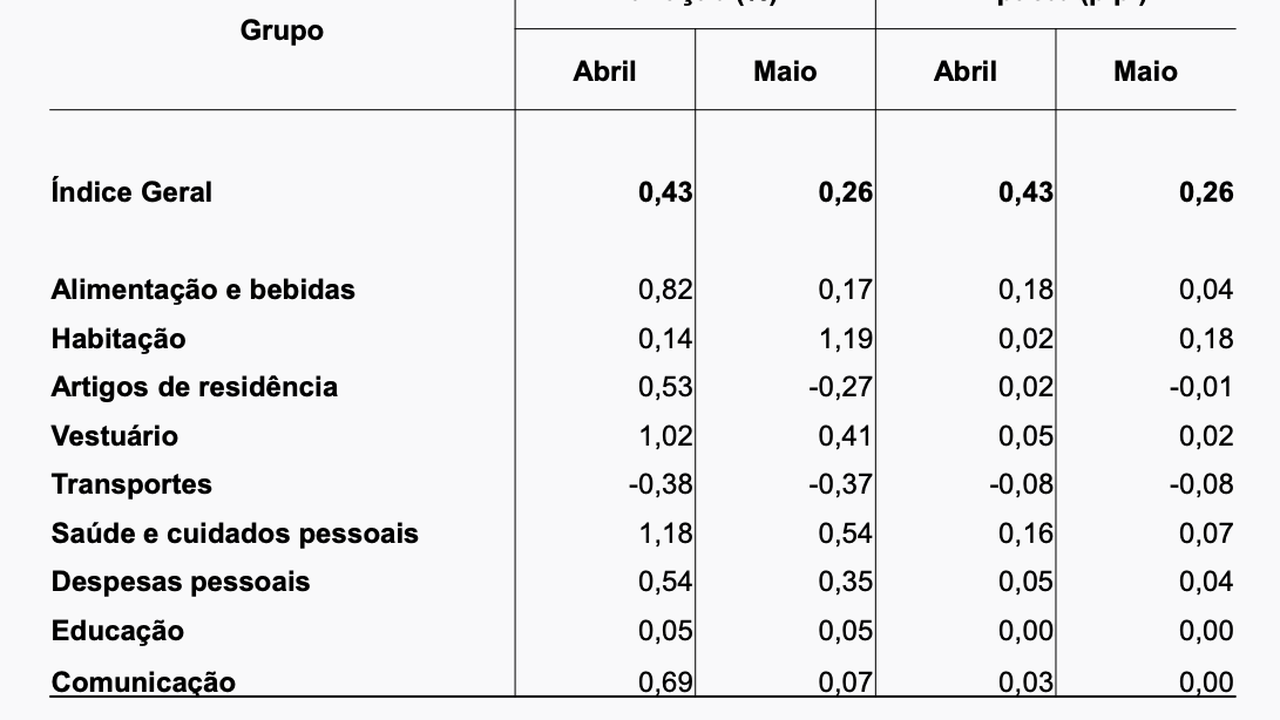The image size is (1280, 720).
Task: Click the -0,27 value for Artigos de residência
Action: (840, 387)
